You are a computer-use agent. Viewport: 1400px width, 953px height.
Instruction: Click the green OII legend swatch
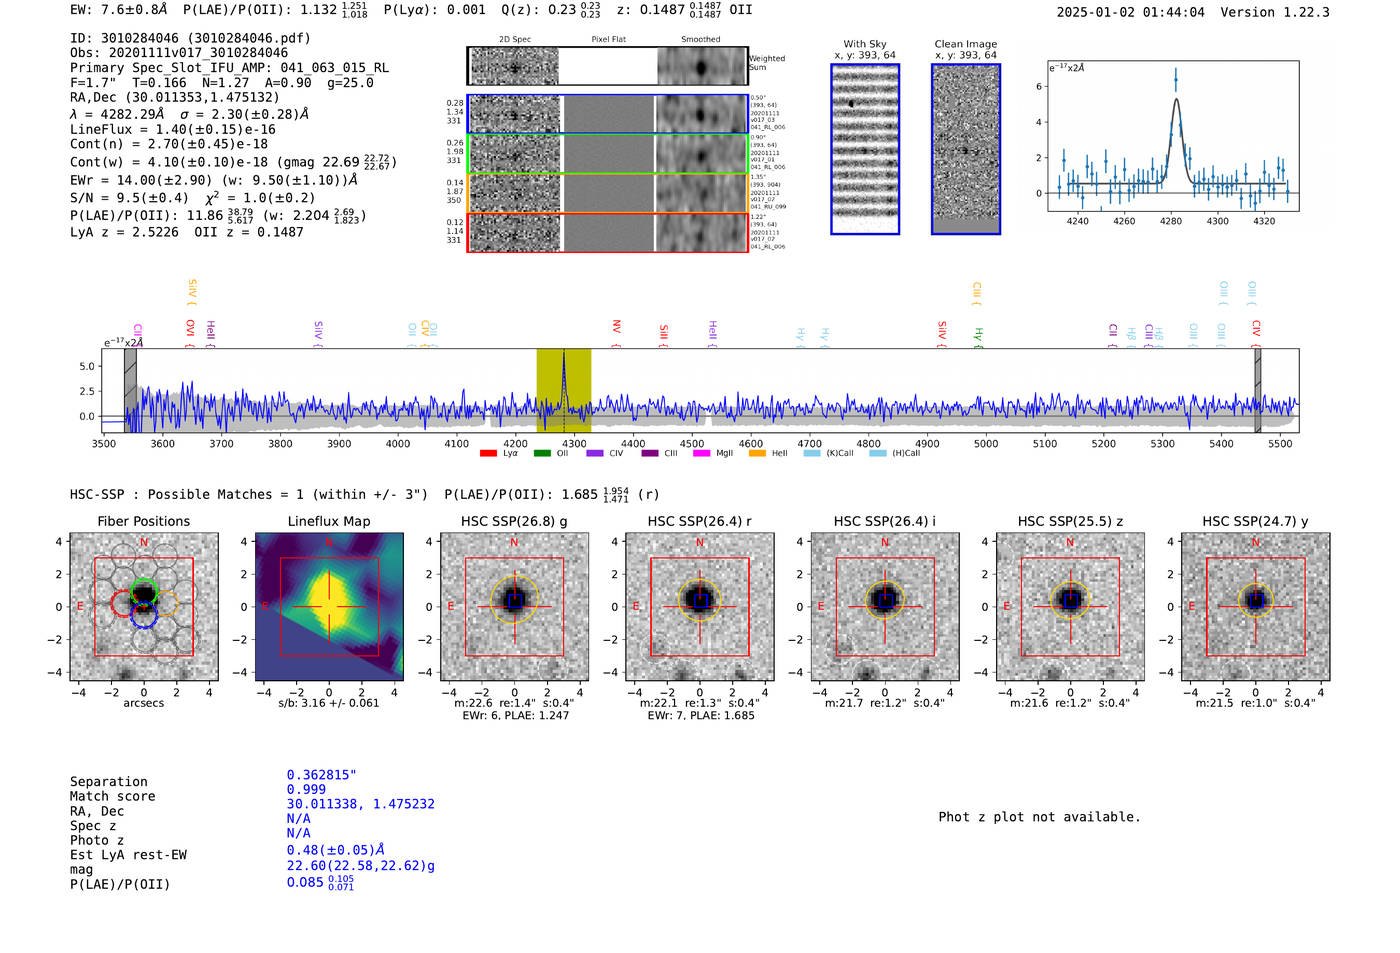coord(542,453)
